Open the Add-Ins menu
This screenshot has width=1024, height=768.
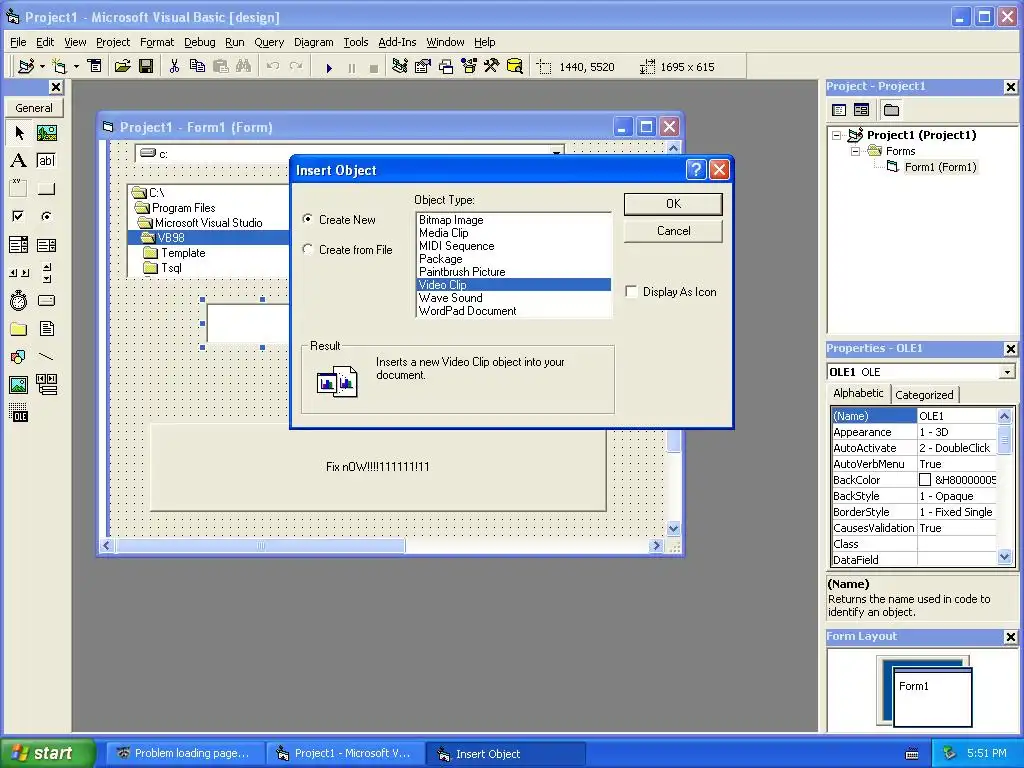(397, 42)
